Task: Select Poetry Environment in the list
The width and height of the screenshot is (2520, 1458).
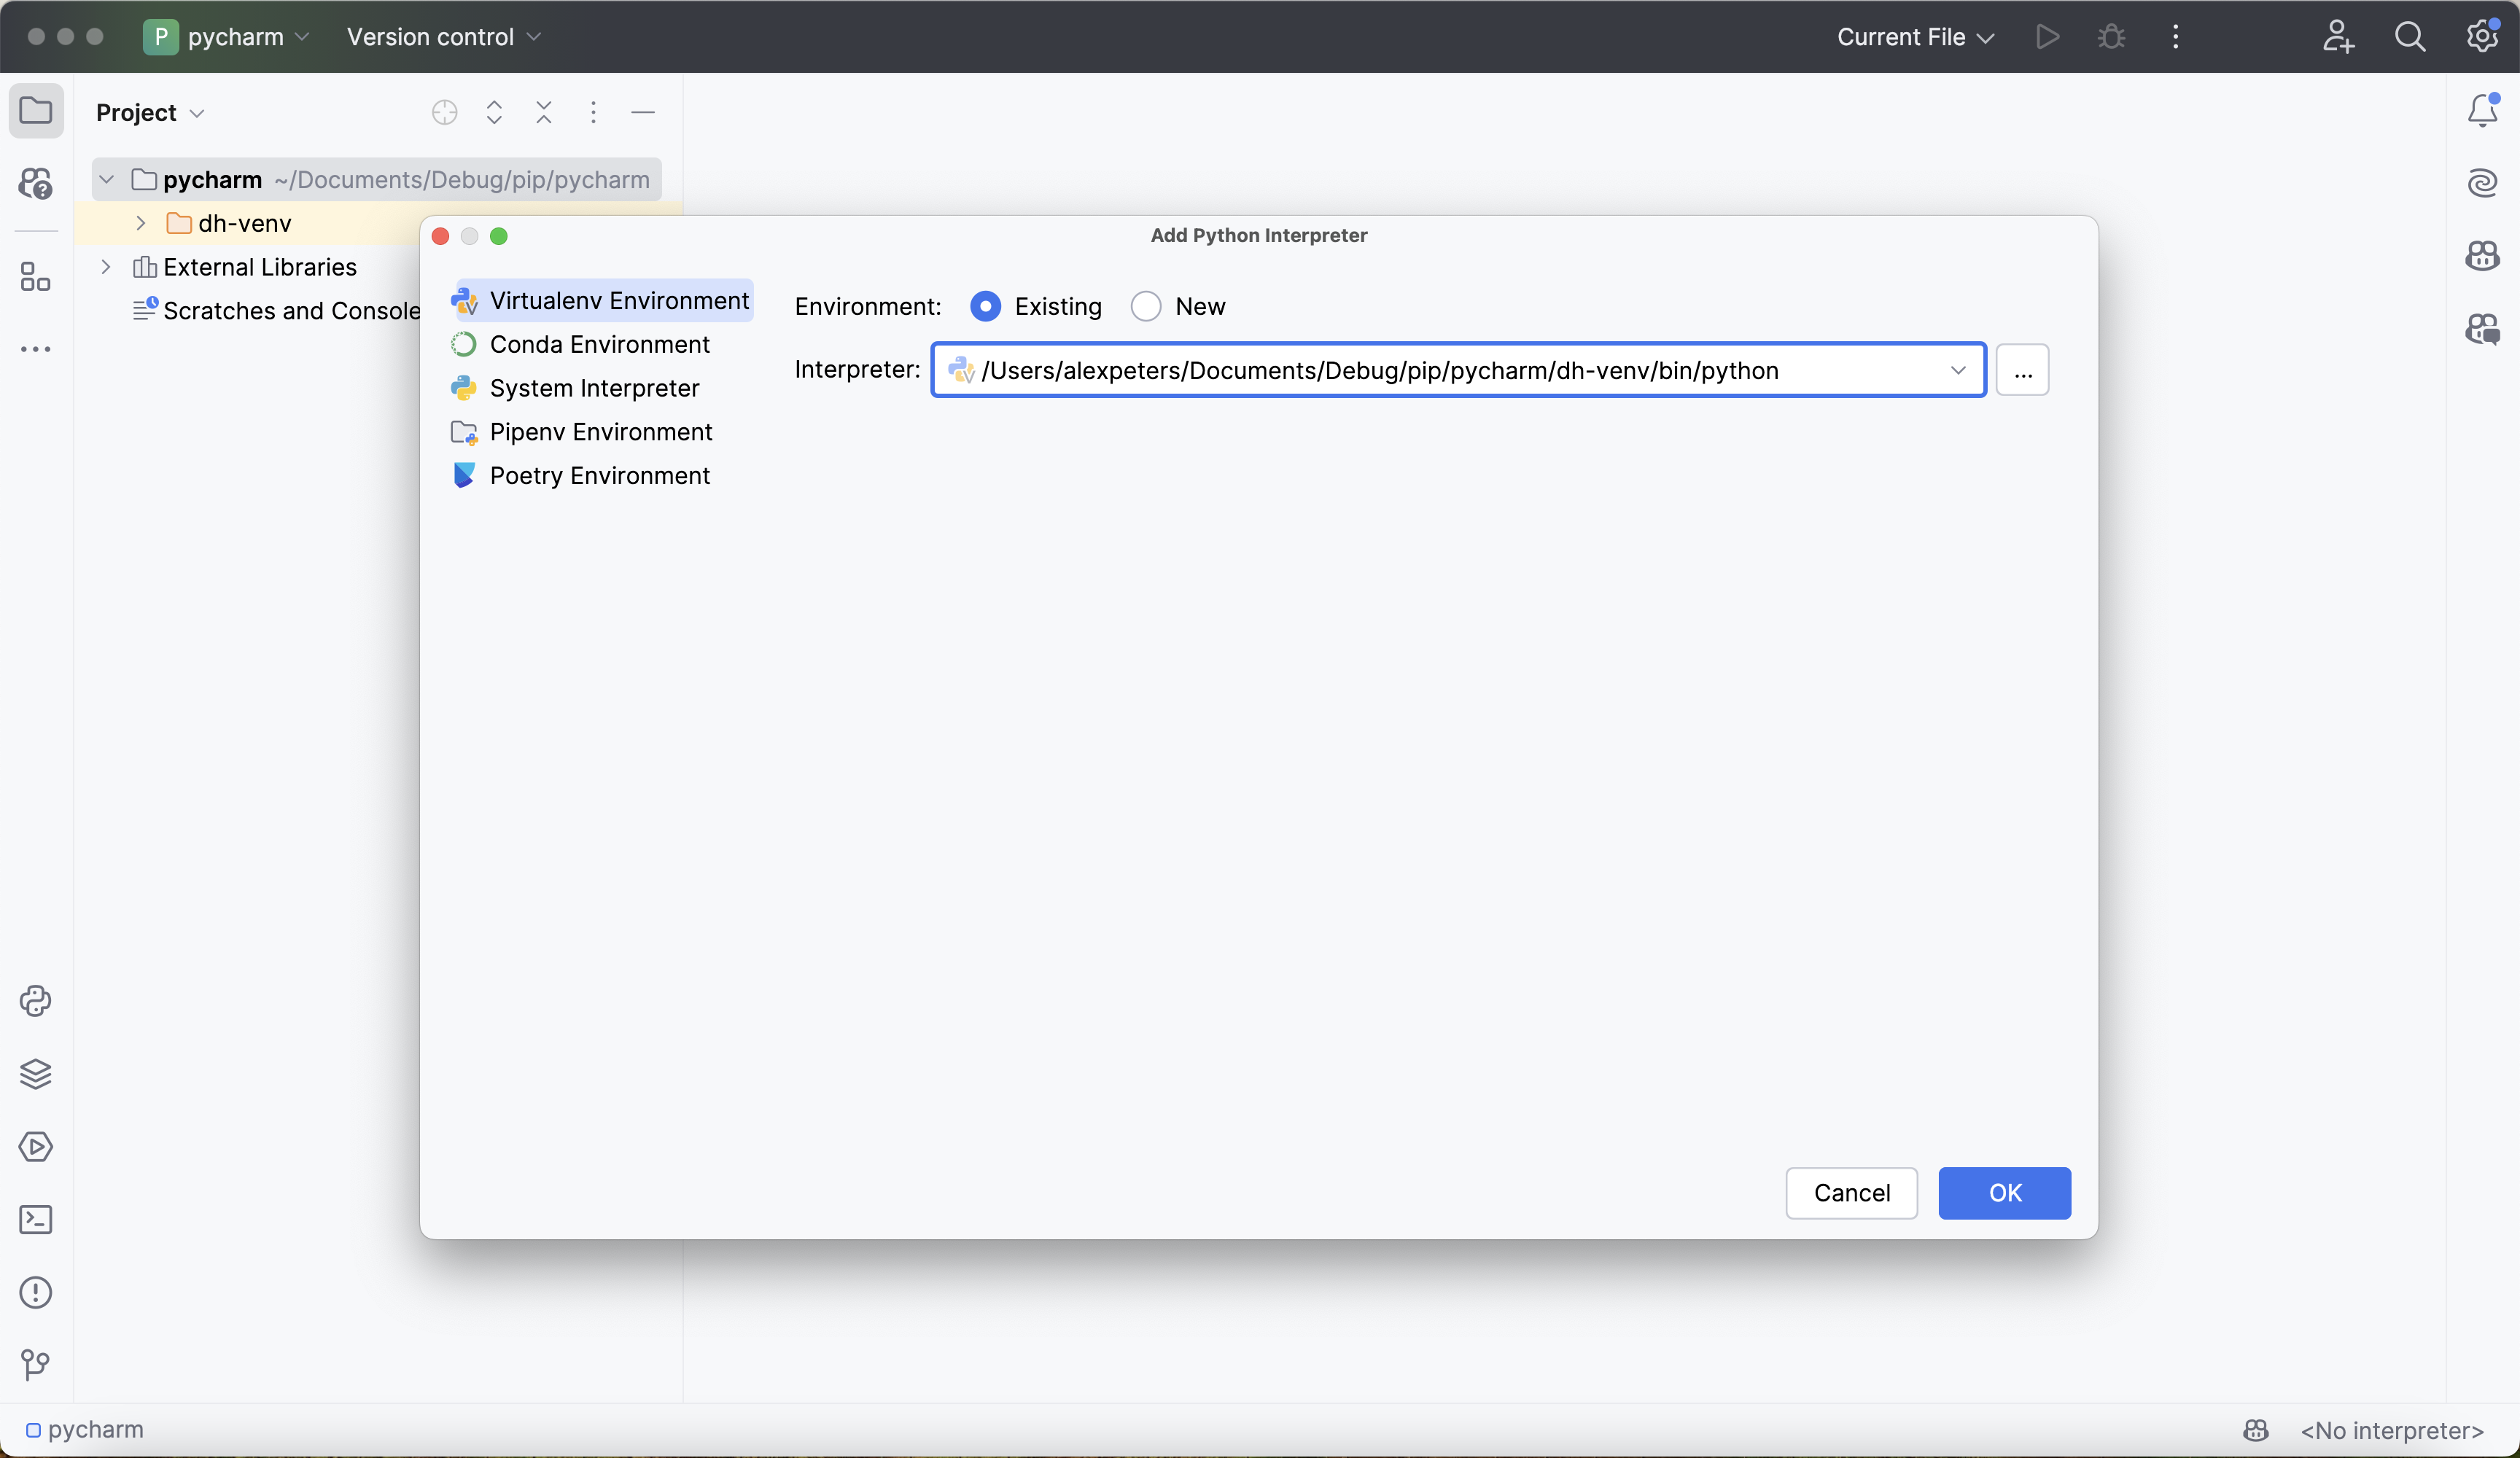Action: pos(599,475)
